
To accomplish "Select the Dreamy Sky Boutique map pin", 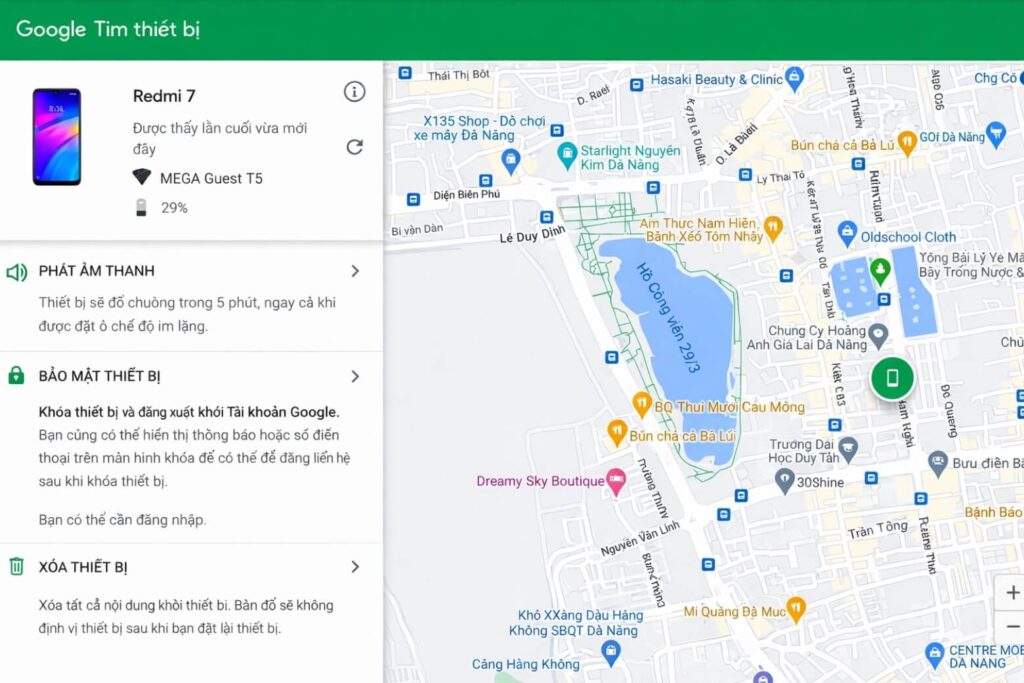I will [x=616, y=481].
